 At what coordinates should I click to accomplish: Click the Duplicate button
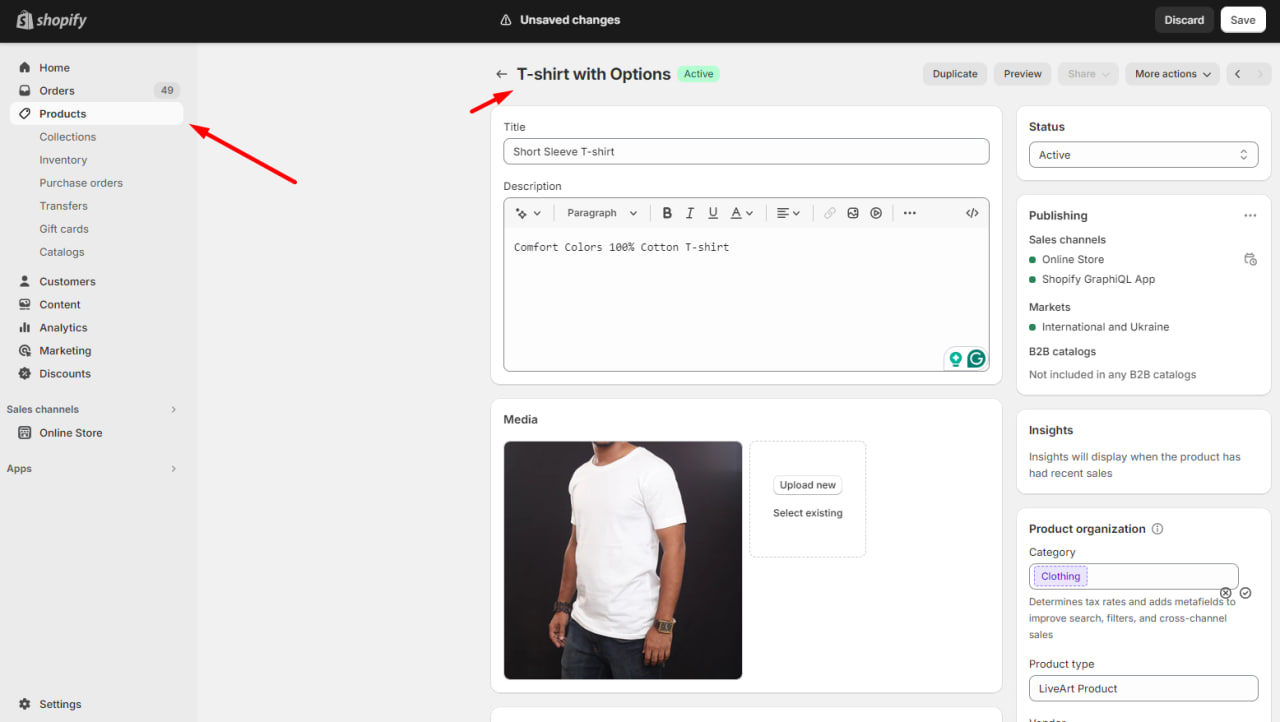click(x=955, y=74)
